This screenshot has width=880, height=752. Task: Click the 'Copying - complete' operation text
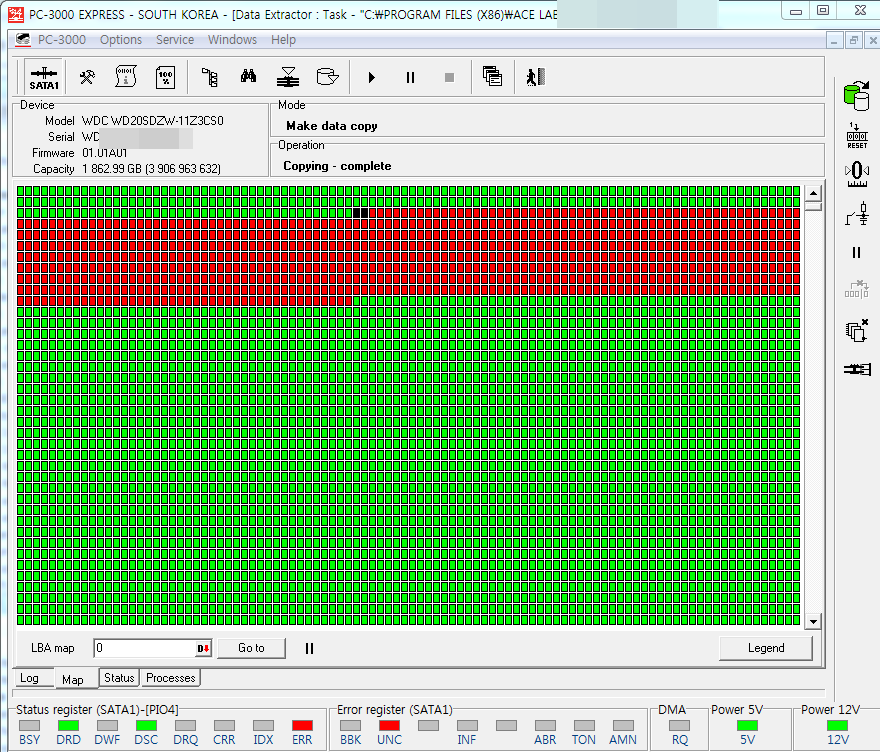click(x=337, y=166)
